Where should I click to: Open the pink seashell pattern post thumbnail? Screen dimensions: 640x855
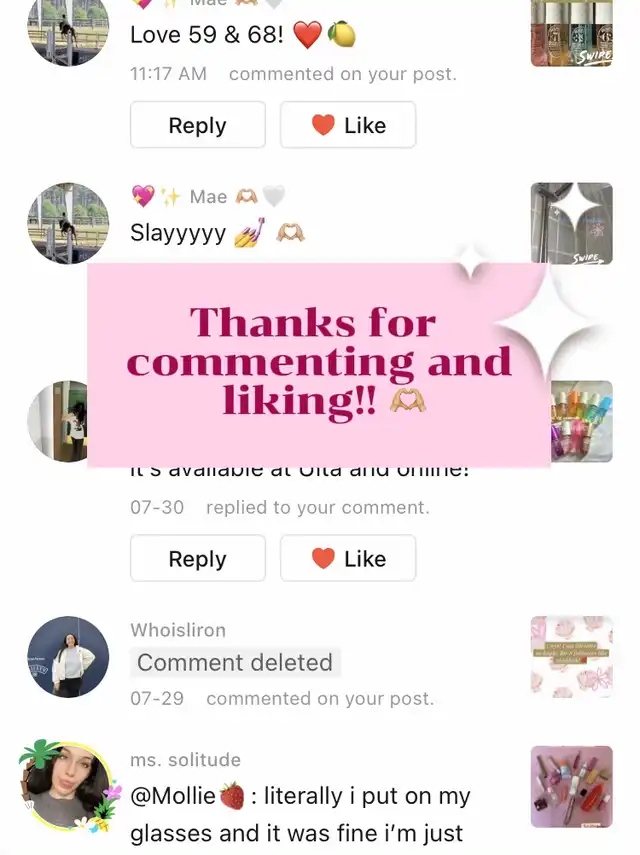click(572, 657)
